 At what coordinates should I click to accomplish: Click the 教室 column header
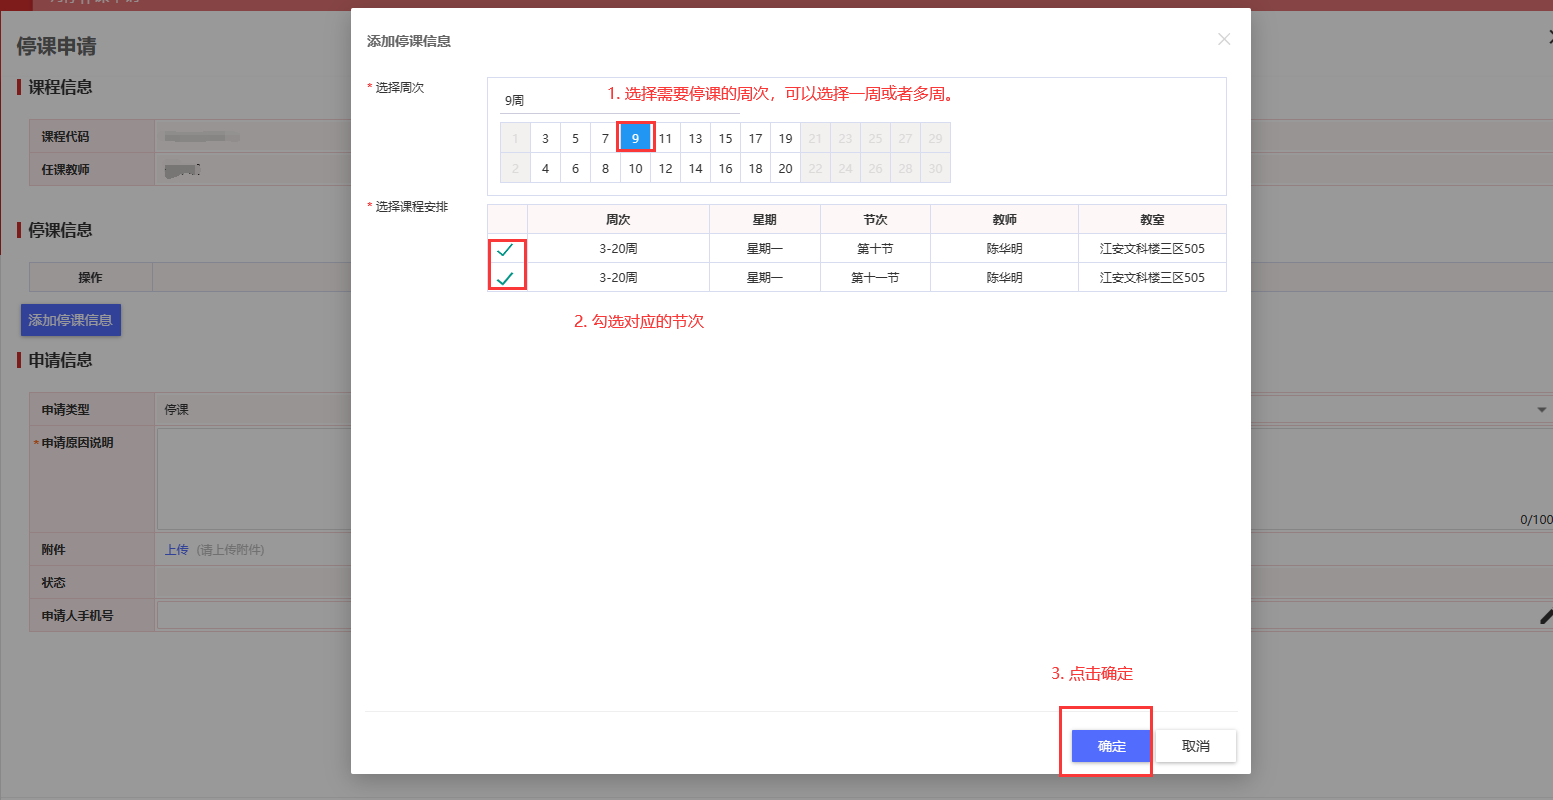coord(1152,219)
